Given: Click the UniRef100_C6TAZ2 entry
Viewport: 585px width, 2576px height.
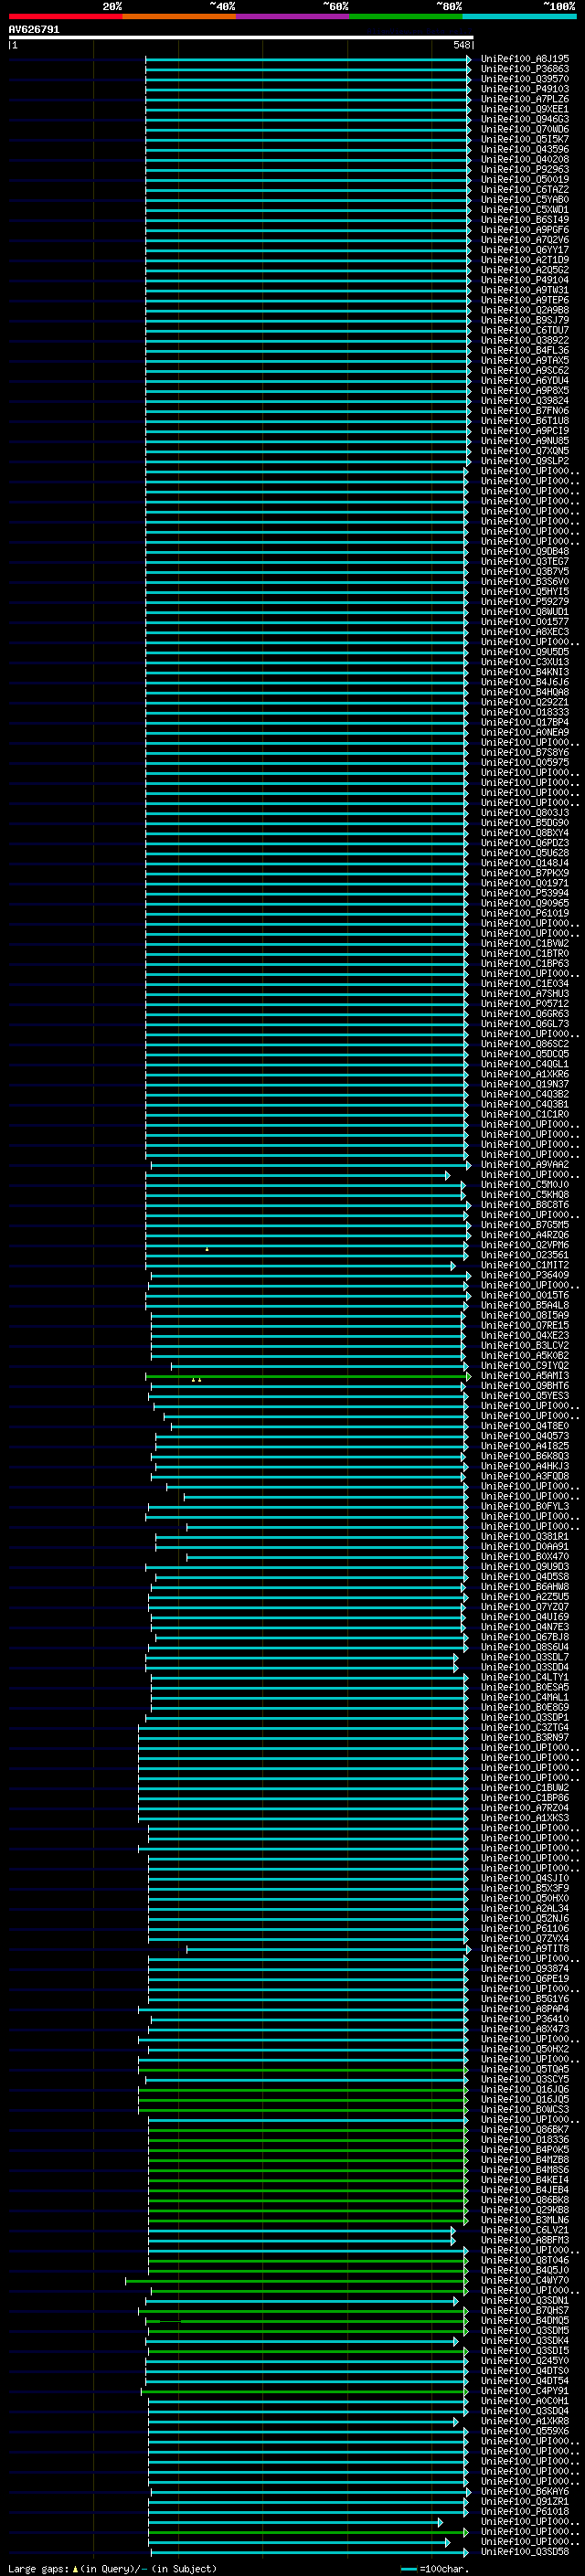Looking at the screenshot, I should pos(525,189).
